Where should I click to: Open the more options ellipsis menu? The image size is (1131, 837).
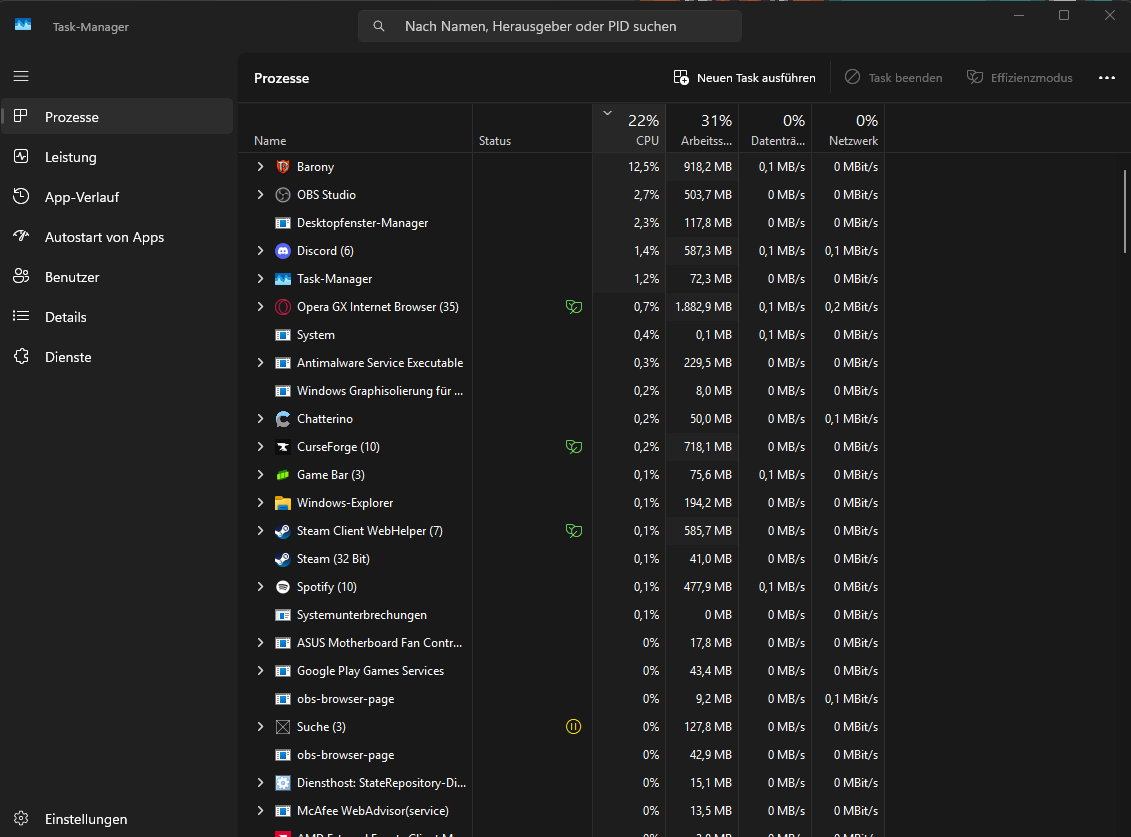pos(1106,77)
